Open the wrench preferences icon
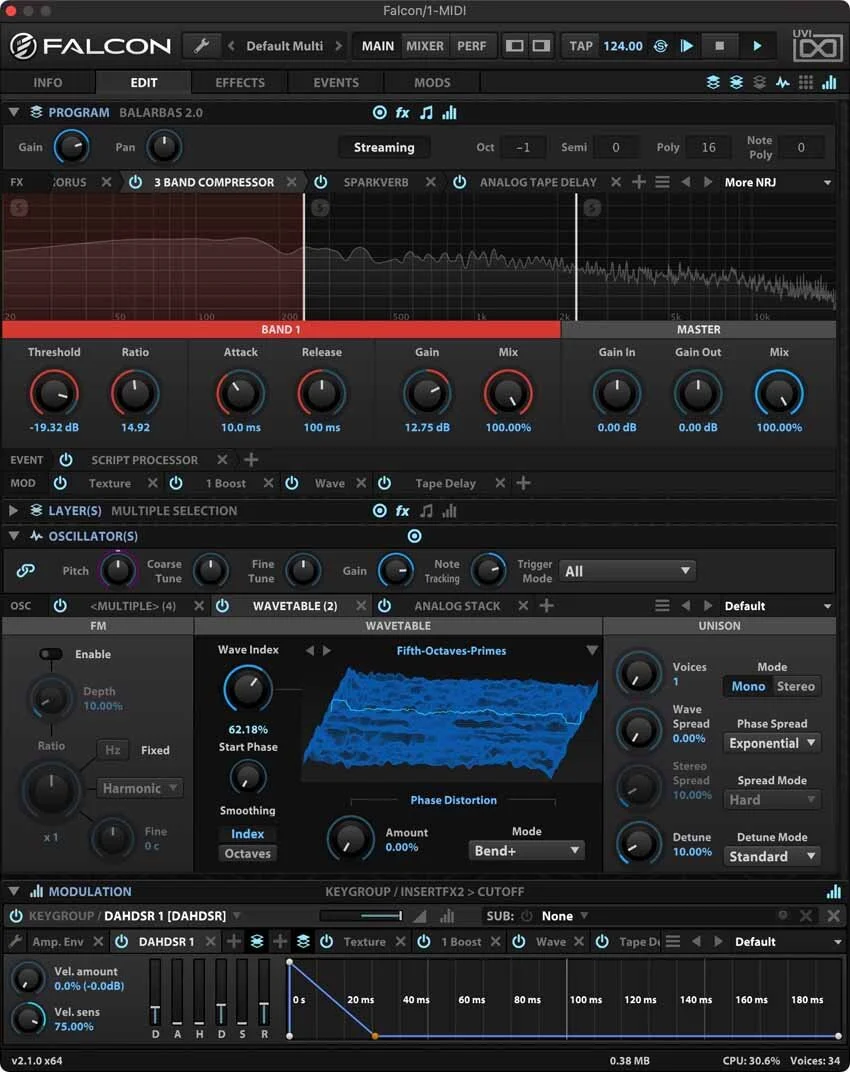Image resolution: width=850 pixels, height=1072 pixels. click(201, 46)
